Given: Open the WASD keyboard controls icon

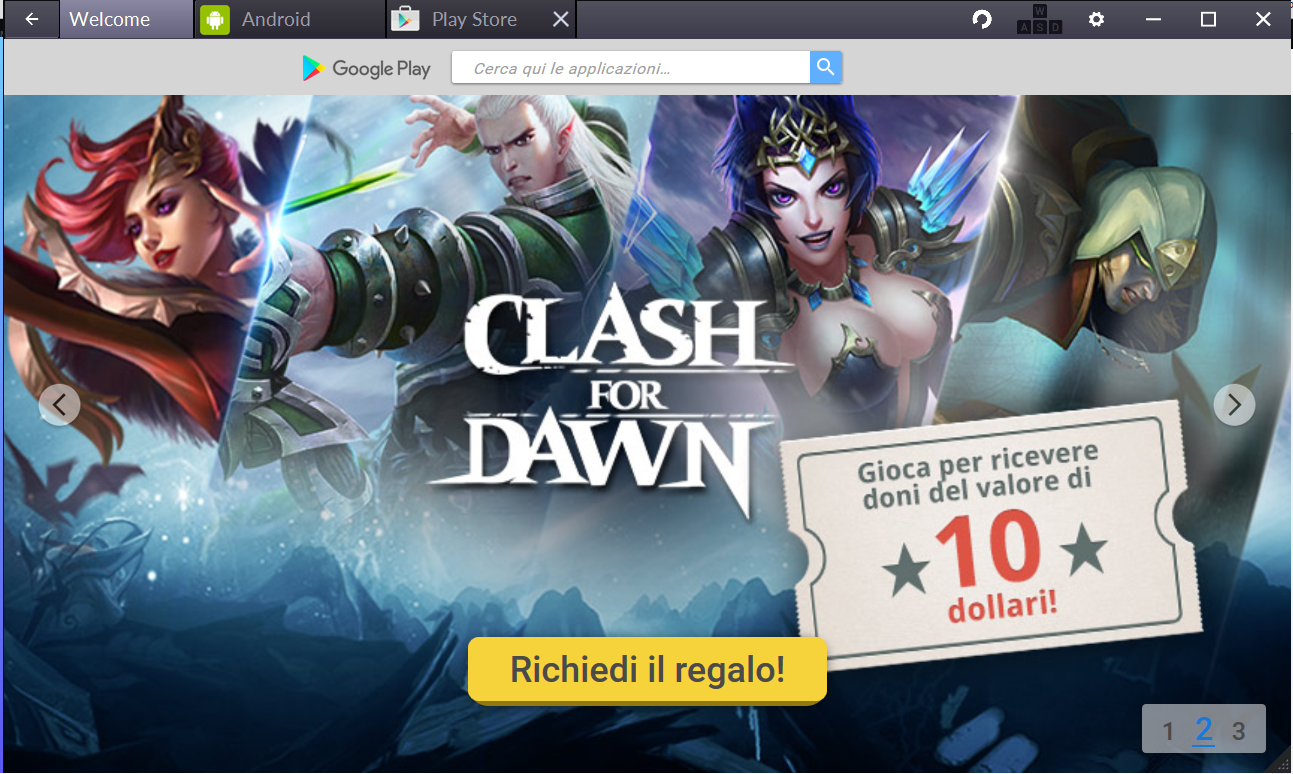Looking at the screenshot, I should [x=1039, y=19].
